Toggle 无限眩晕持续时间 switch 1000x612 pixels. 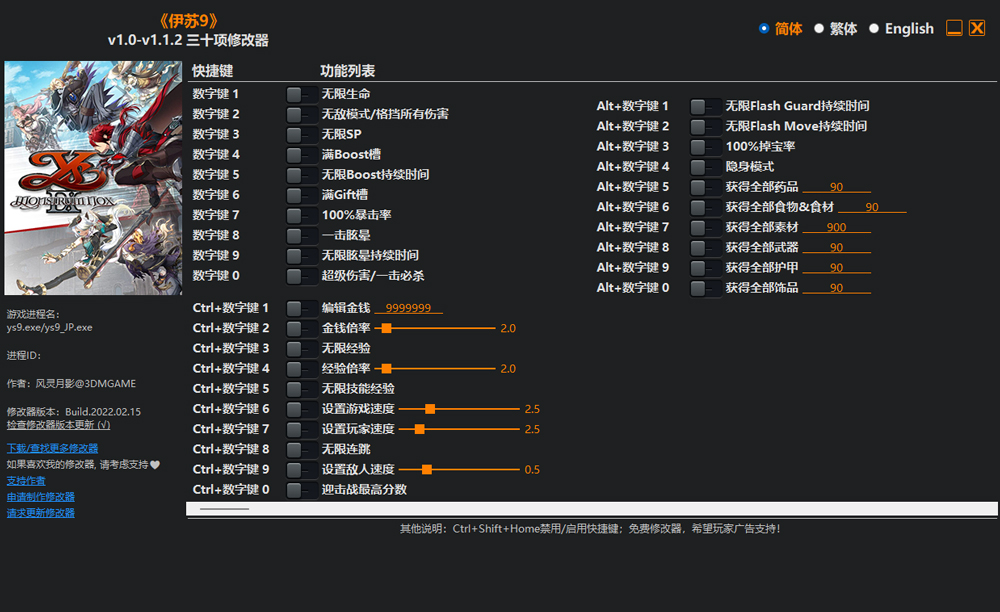(301, 256)
